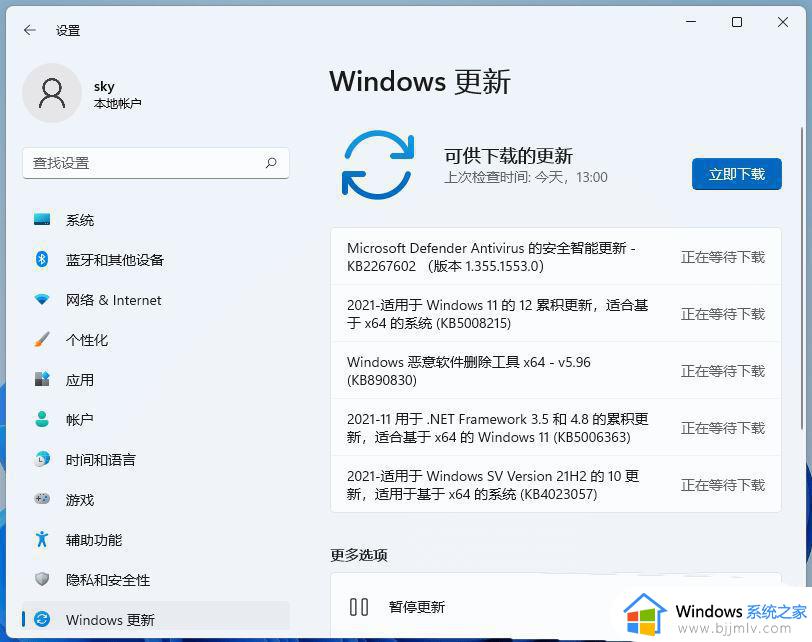This screenshot has height=642, width=812.
Task: Open 蓝牙和其他设备 settings
Action: pyautogui.click(x=155, y=260)
